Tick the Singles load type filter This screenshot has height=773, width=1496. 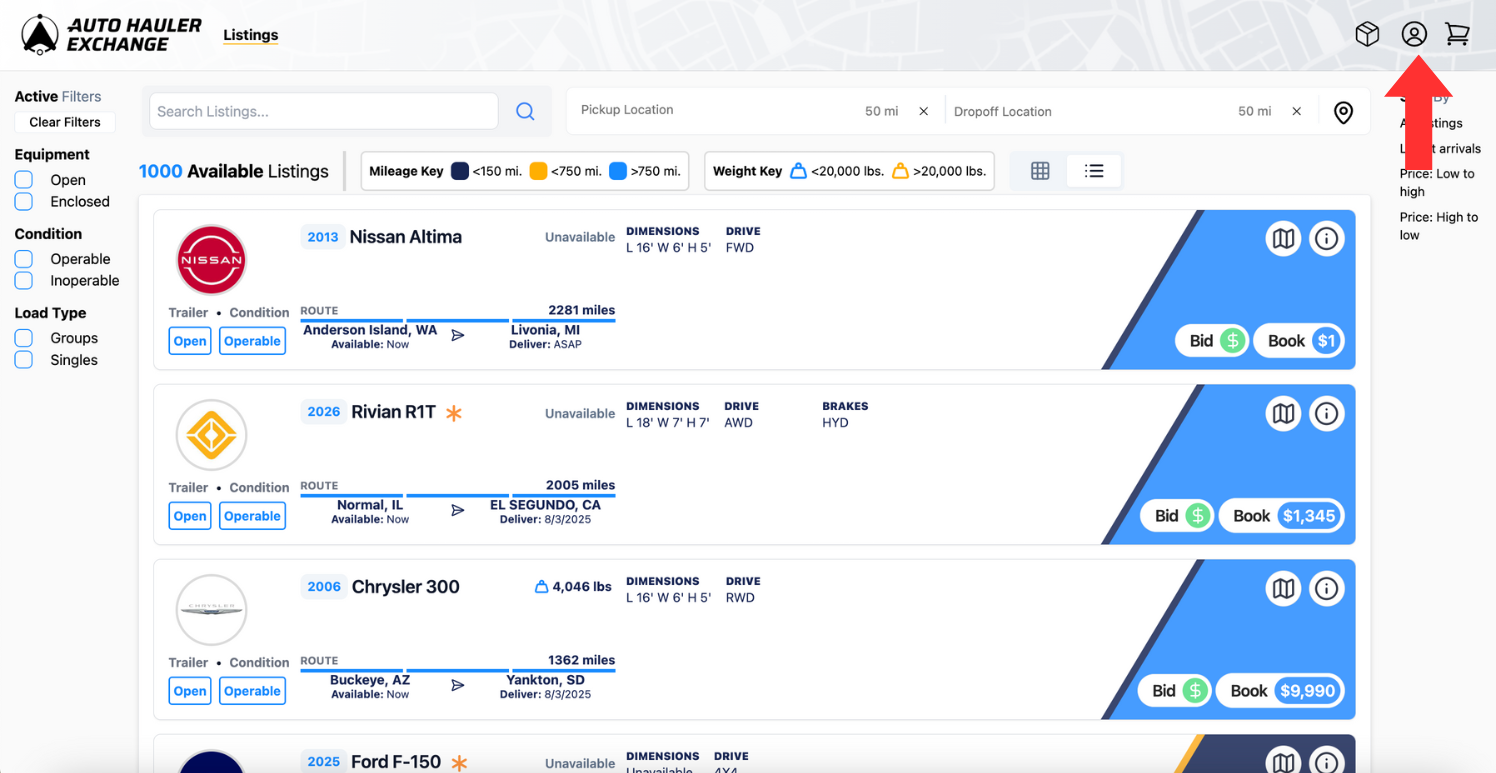click(x=24, y=360)
